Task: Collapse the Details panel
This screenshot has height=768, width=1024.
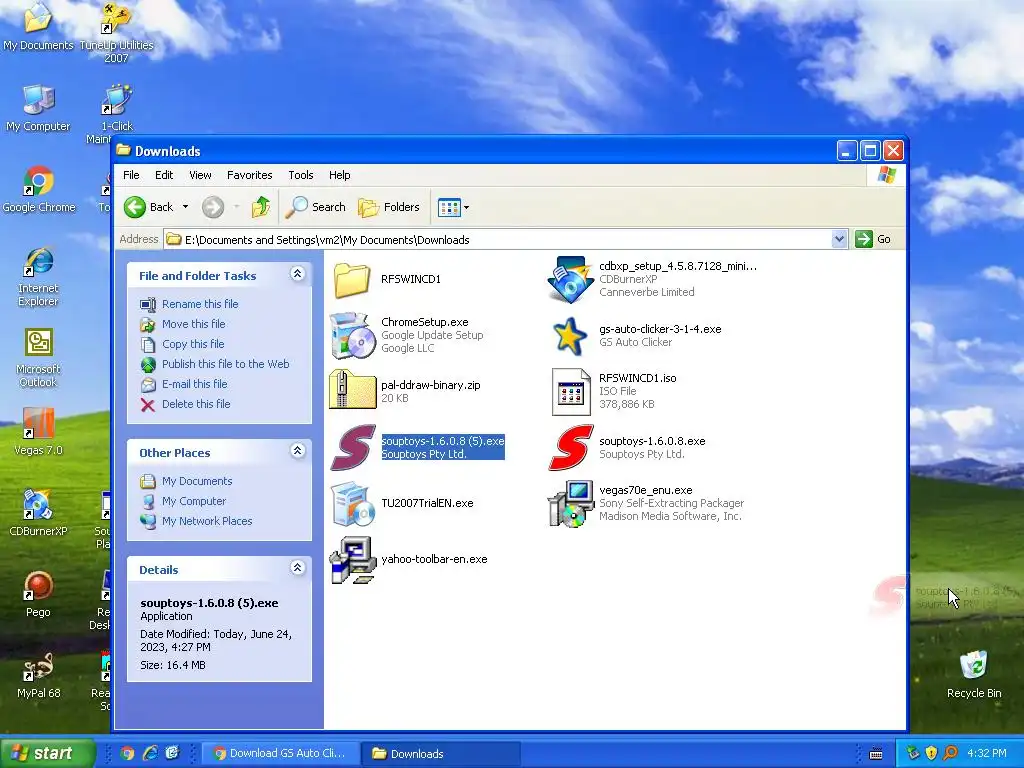Action: point(297,568)
